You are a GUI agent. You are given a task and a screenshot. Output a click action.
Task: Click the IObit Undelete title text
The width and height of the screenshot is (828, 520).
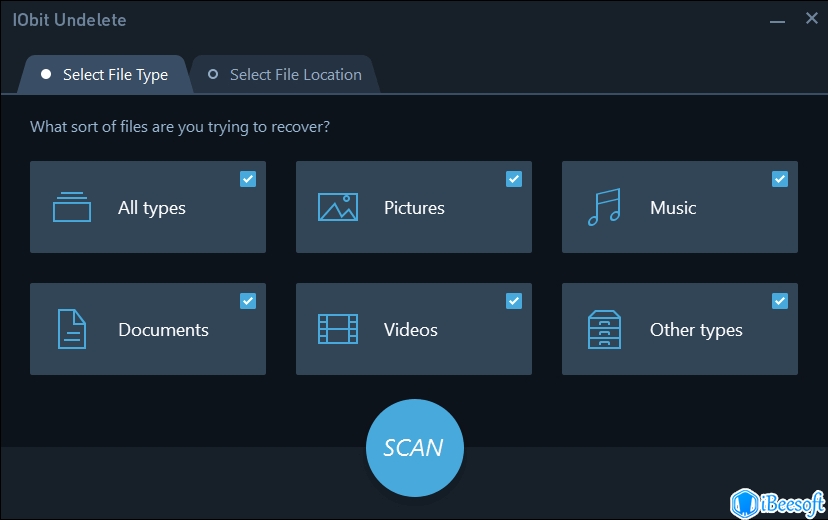click(x=69, y=20)
